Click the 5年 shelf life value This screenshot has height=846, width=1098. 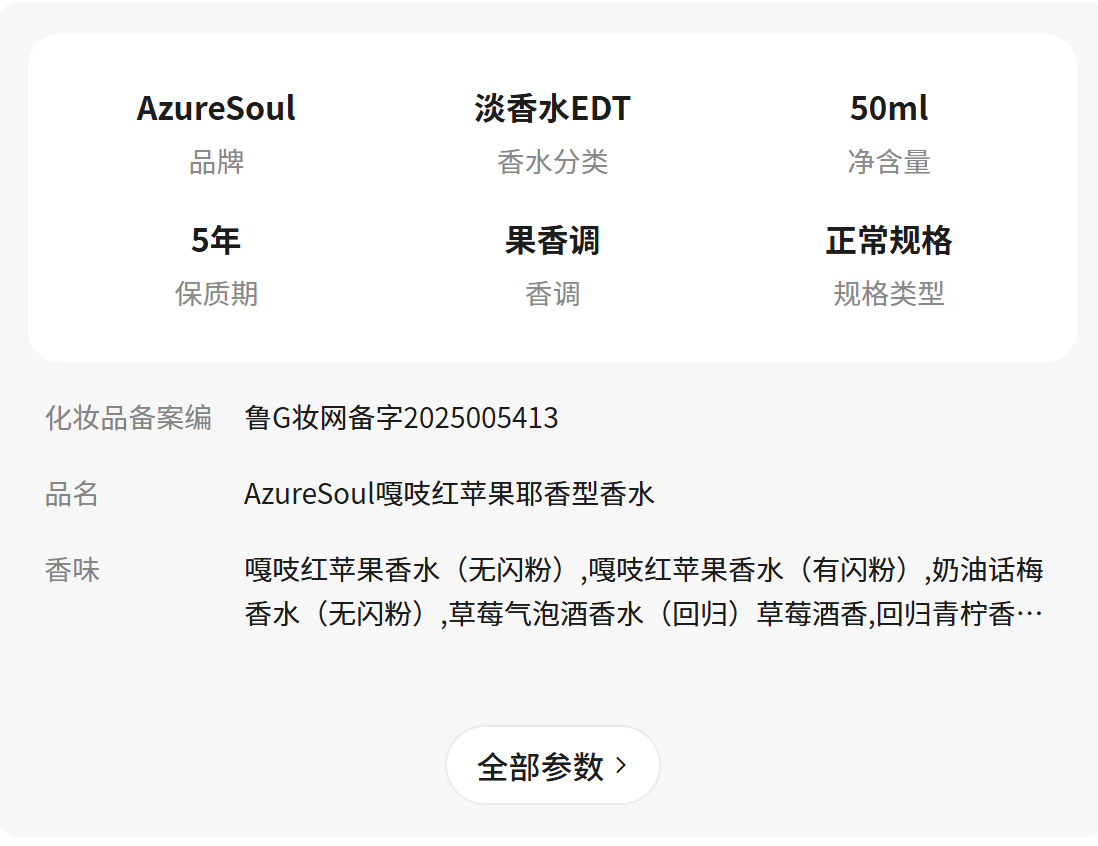216,240
